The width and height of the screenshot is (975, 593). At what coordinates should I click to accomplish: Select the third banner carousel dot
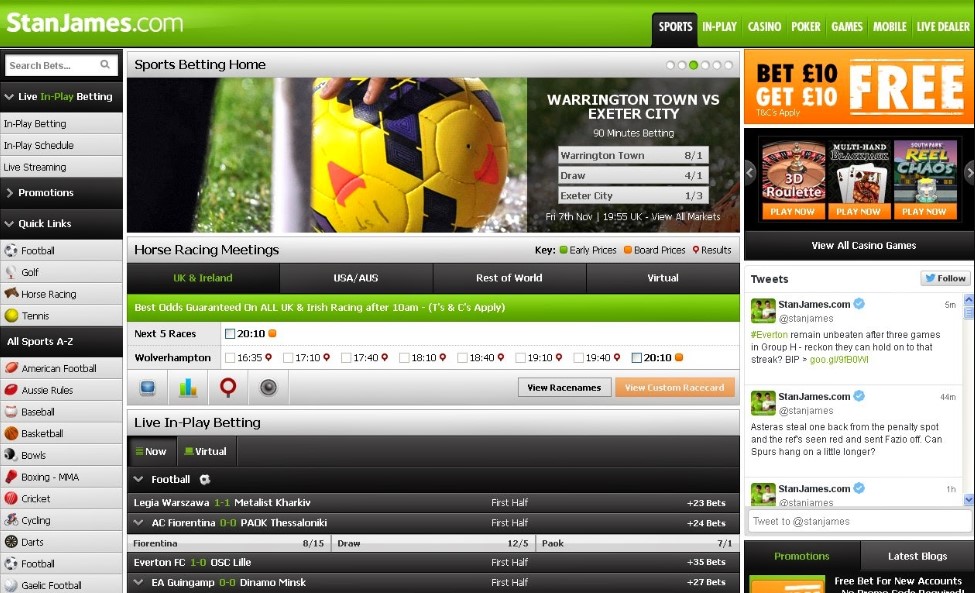(693, 65)
